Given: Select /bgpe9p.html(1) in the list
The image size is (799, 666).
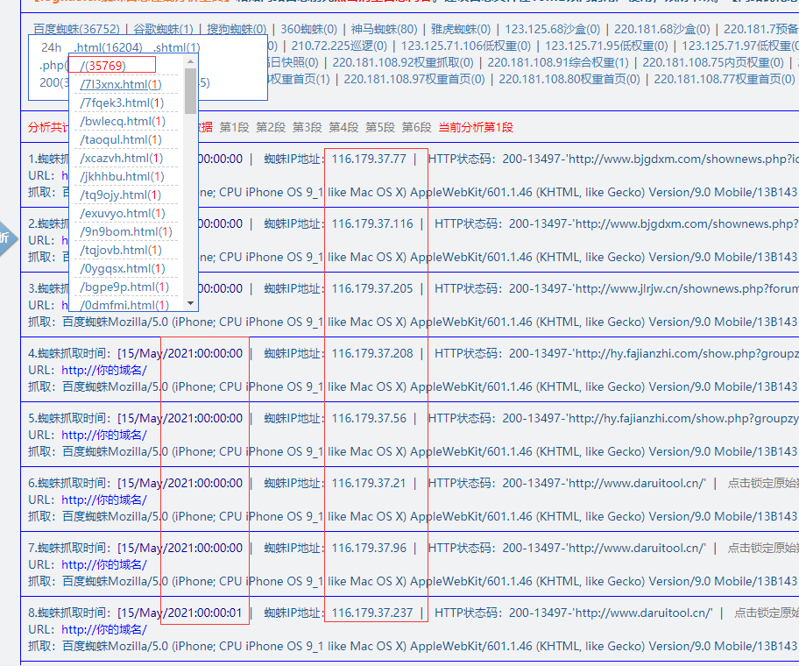Looking at the screenshot, I should tap(124, 287).
